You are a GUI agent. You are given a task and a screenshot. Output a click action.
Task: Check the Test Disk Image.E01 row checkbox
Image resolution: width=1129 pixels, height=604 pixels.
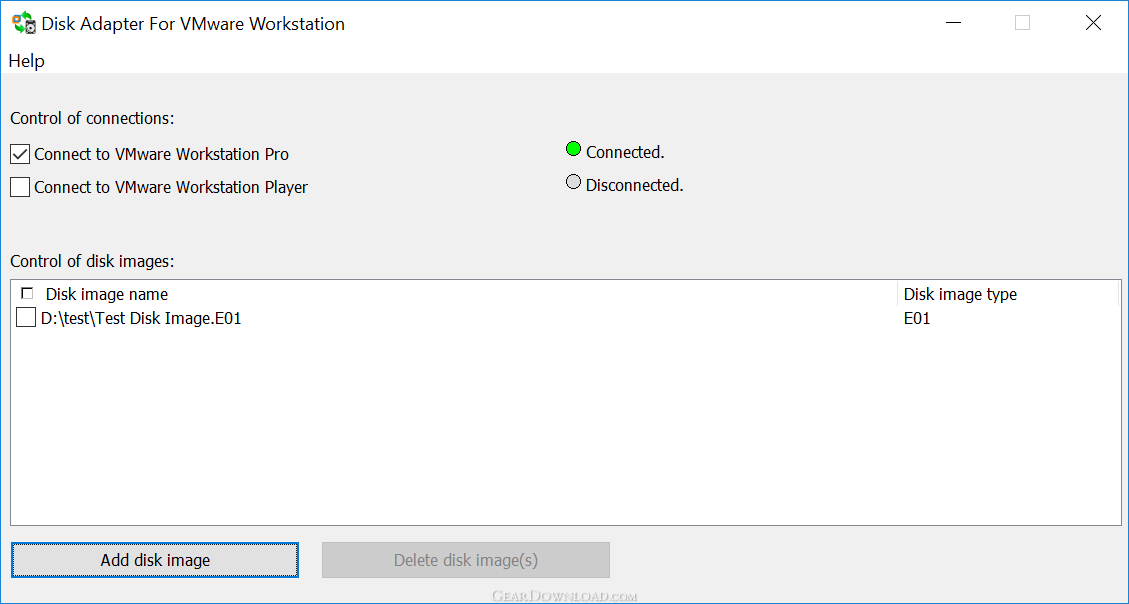(26, 317)
